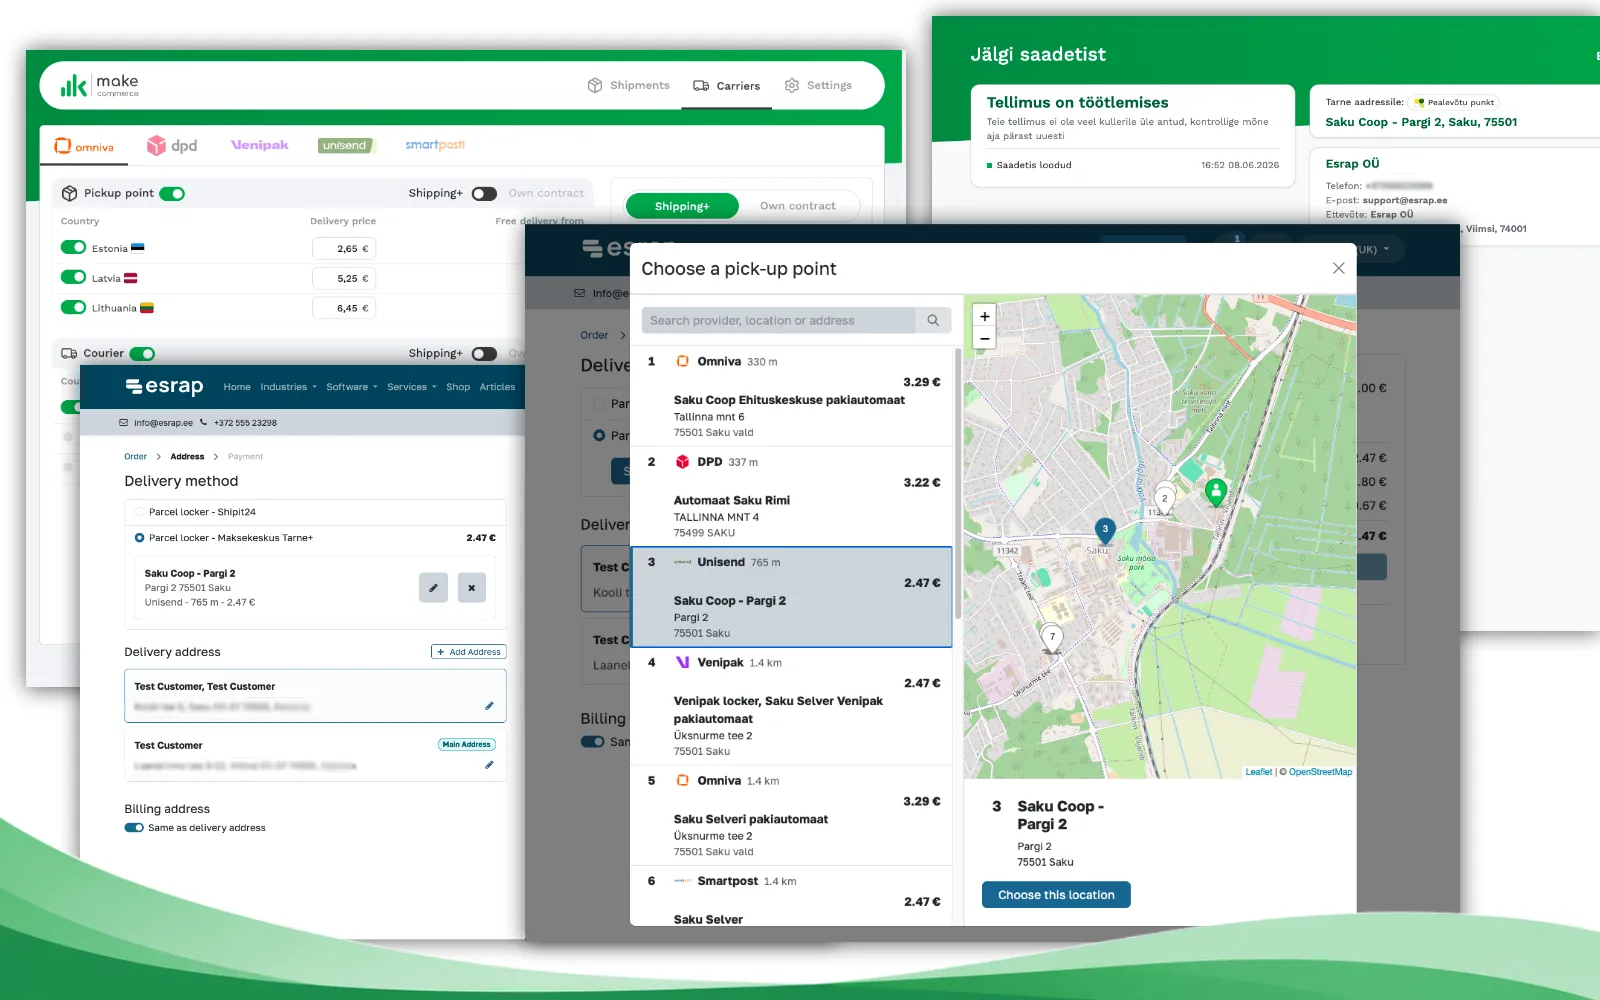Select the green Shipping+ pill button
The height and width of the screenshot is (1000, 1600).
pyautogui.click(x=682, y=206)
